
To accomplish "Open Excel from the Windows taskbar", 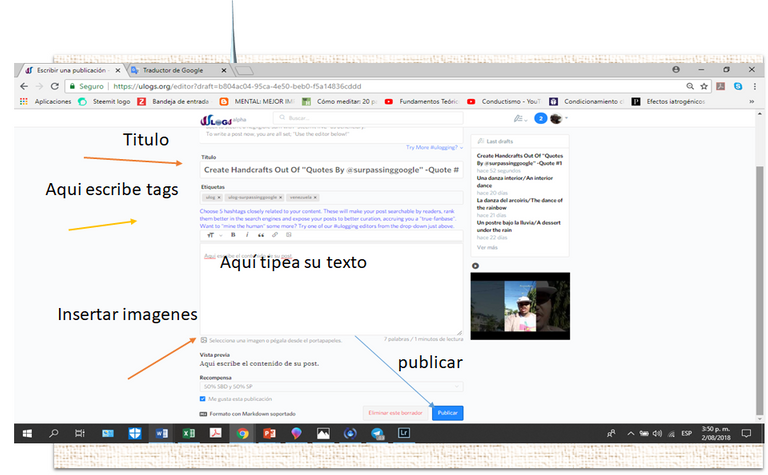I will [x=188, y=433].
